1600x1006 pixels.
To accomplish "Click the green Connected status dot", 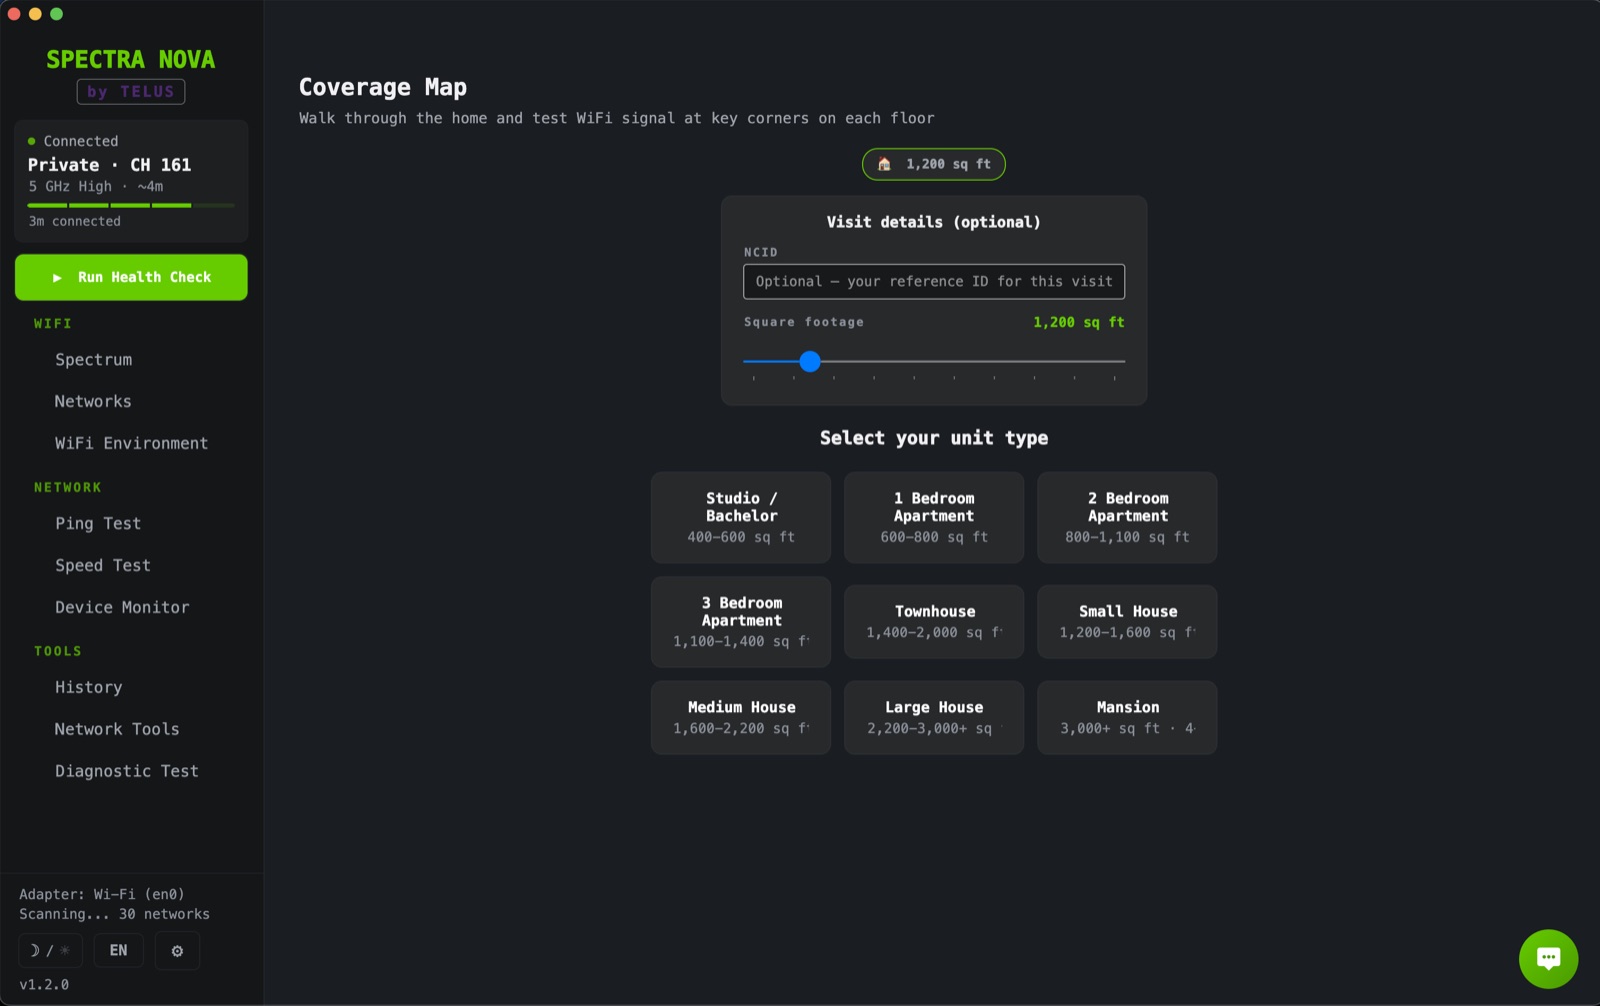I will [x=31, y=141].
